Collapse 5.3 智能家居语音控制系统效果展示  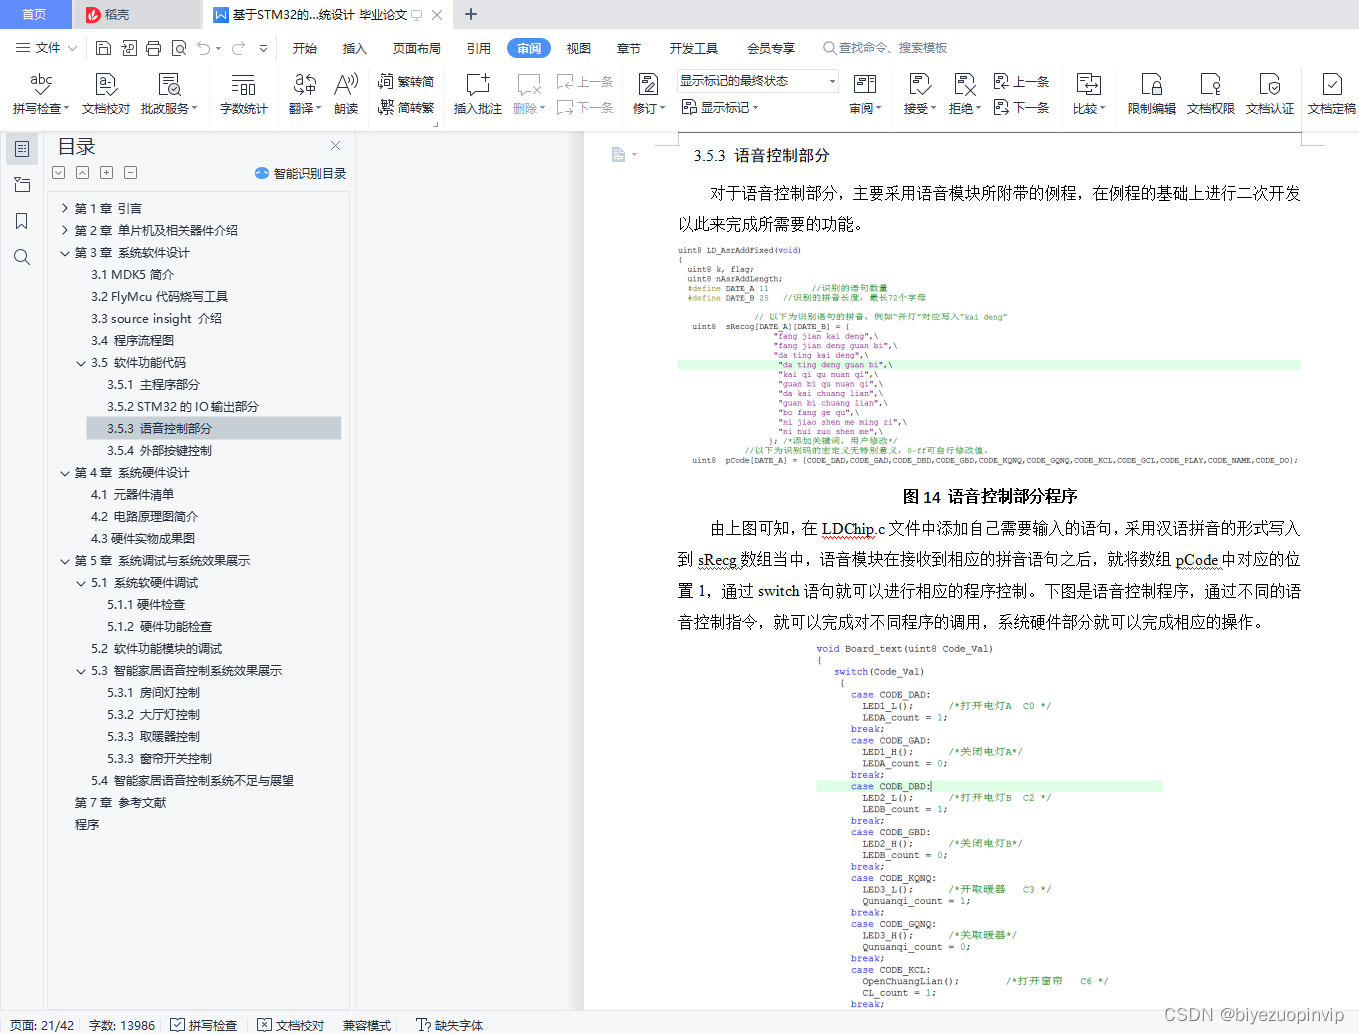click(x=81, y=670)
